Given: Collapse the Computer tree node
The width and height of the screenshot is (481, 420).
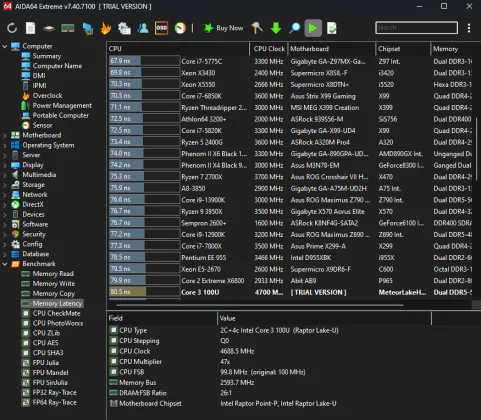Looking at the screenshot, I should [5, 46].
